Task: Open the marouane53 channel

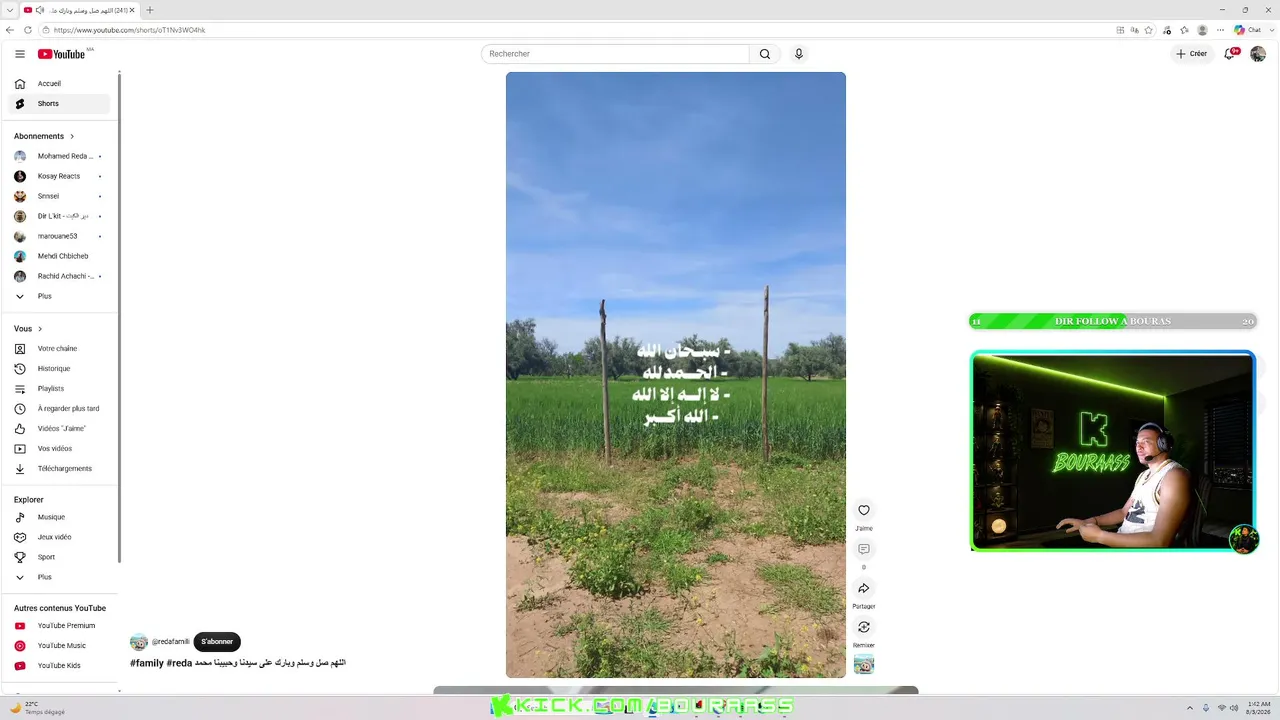Action: 59,236
